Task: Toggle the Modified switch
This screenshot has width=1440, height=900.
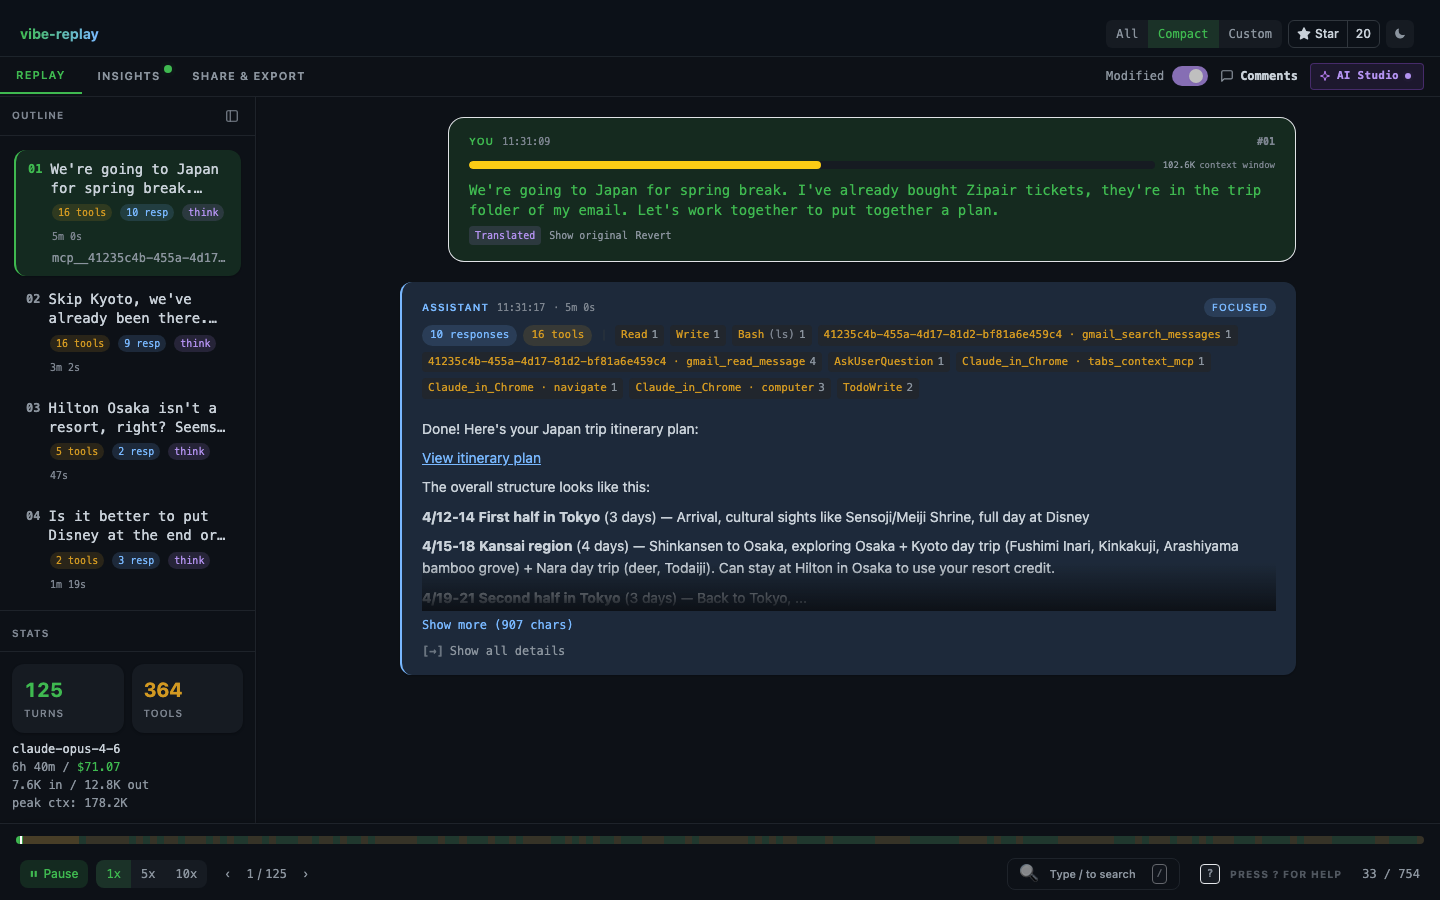Action: tap(1189, 76)
